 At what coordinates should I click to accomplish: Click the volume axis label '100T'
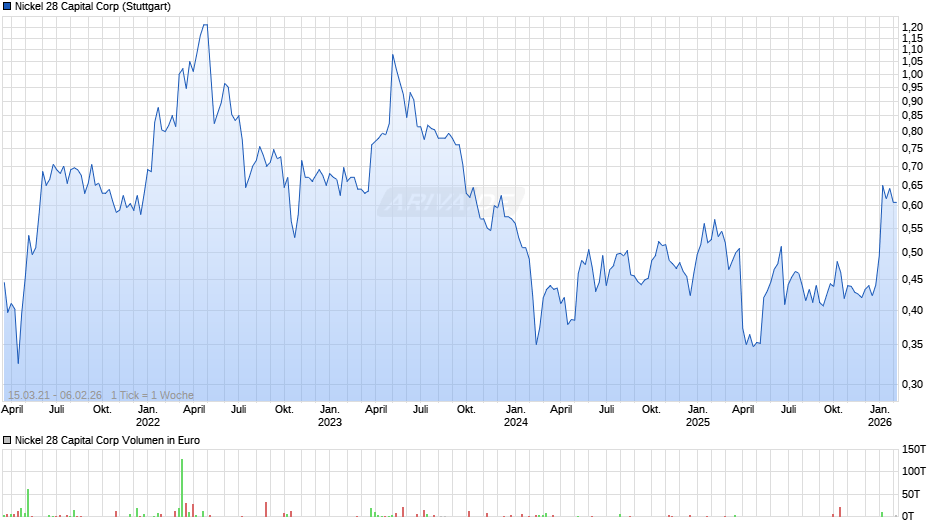914,471
